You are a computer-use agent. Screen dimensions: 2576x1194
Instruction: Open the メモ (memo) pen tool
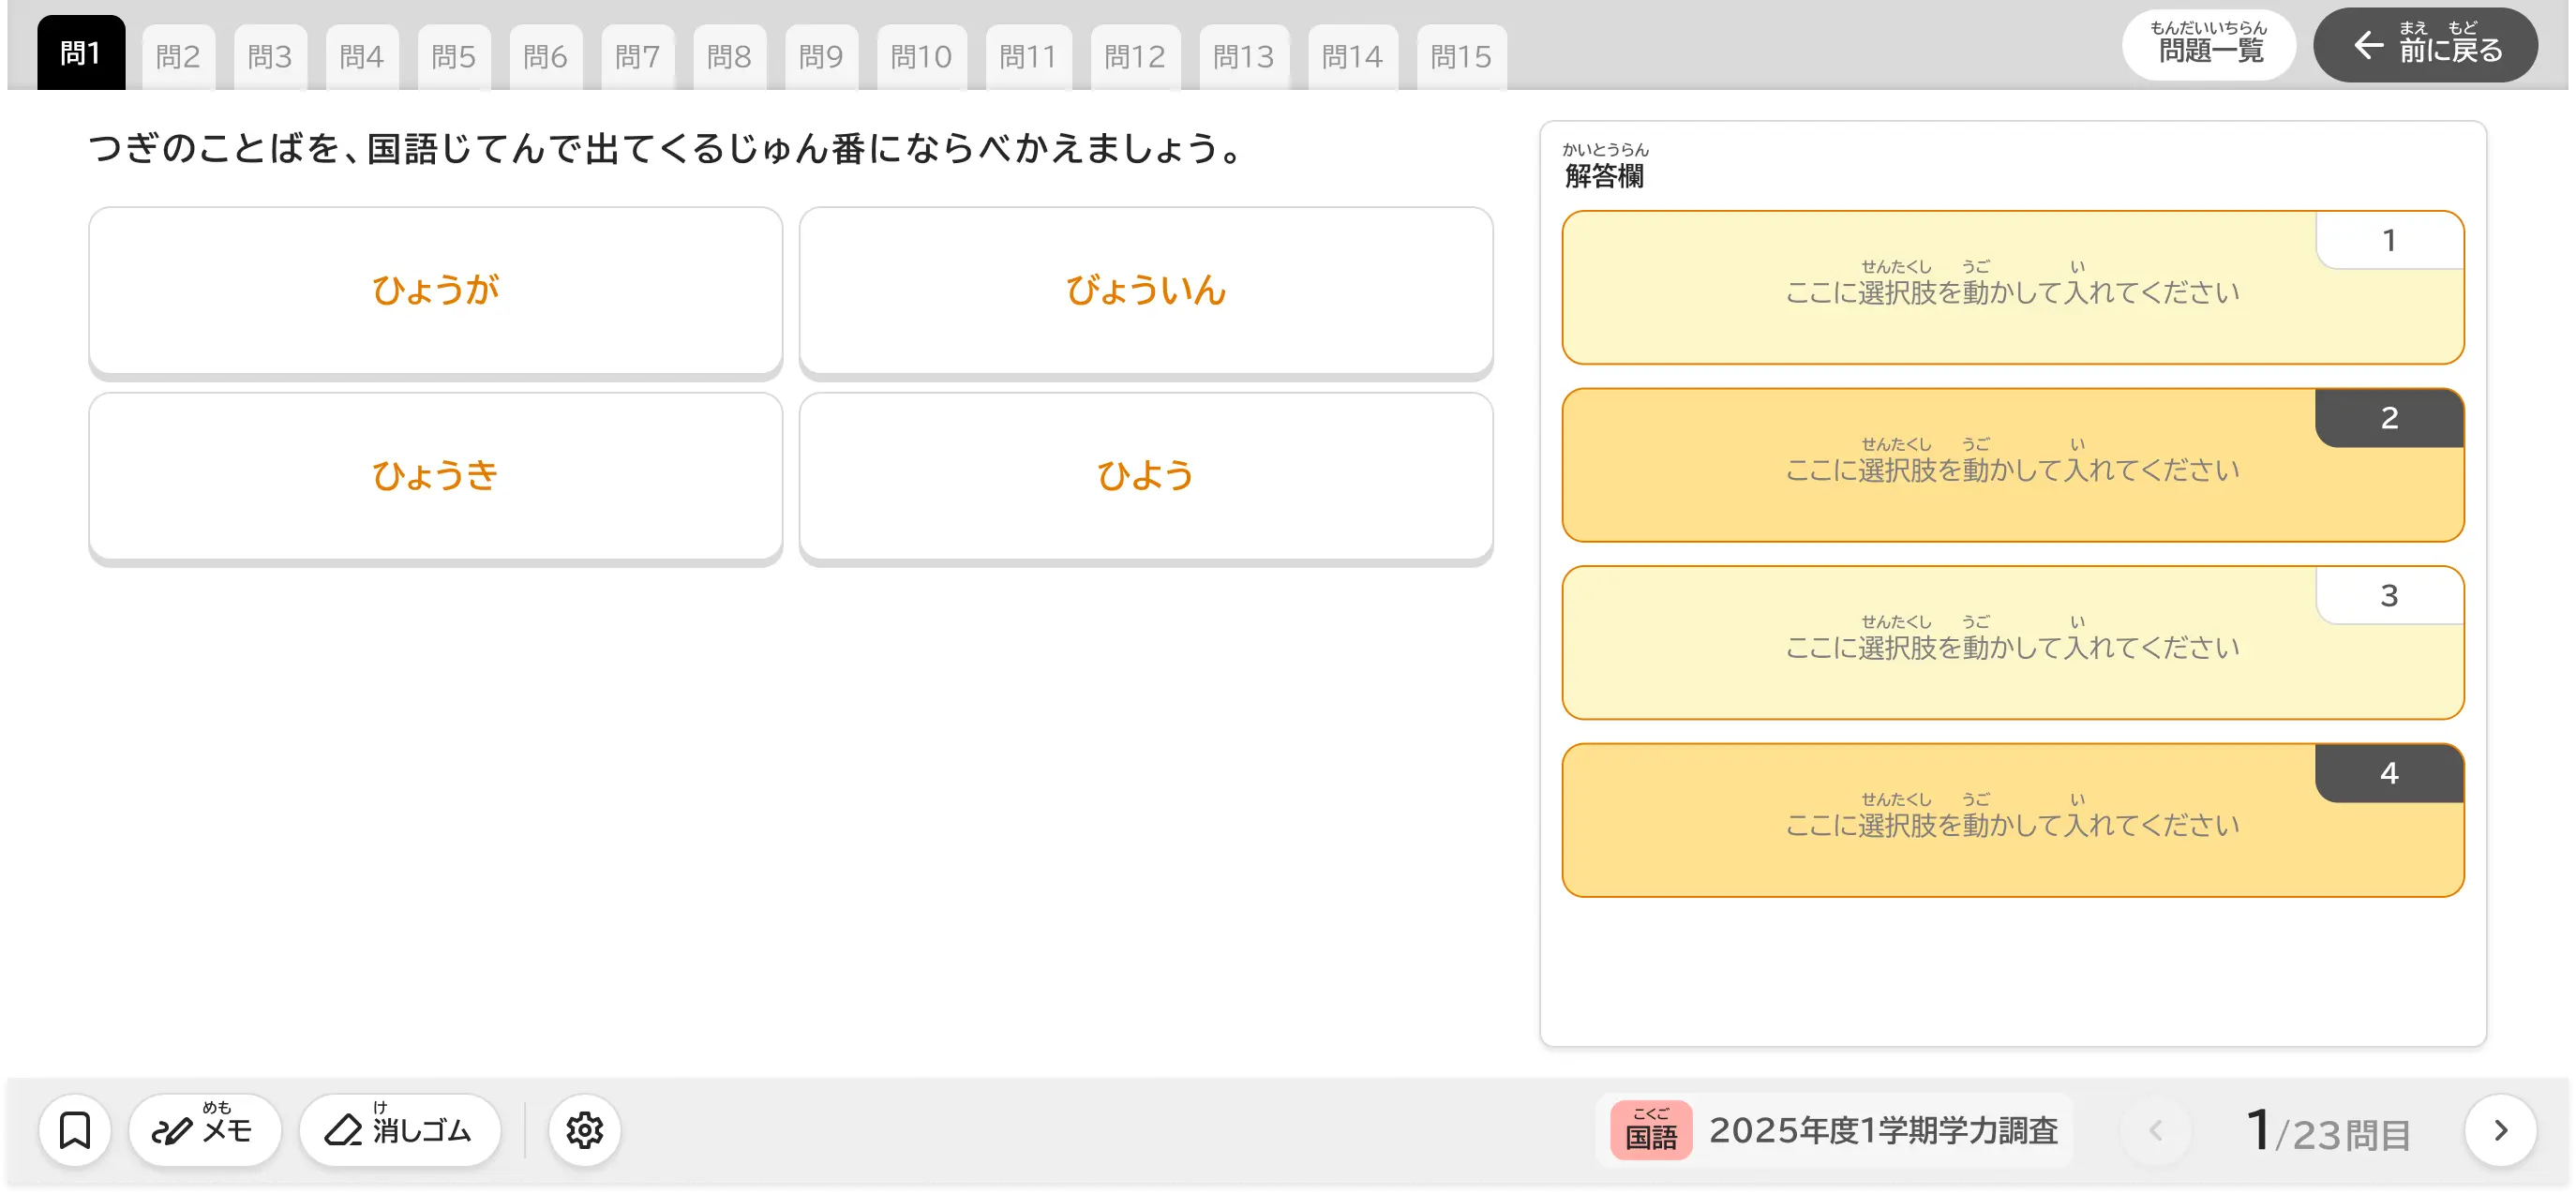204,1129
